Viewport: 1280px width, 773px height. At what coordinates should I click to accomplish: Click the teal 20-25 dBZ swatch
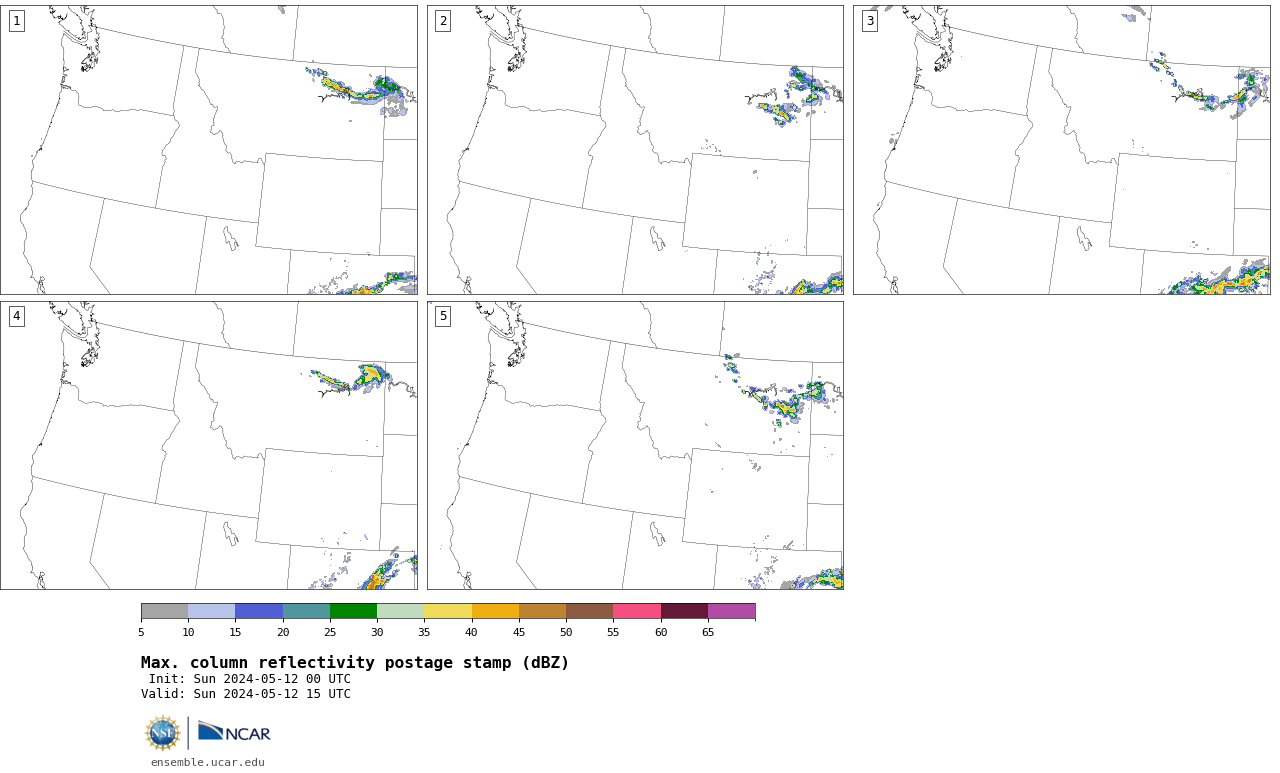click(306, 611)
